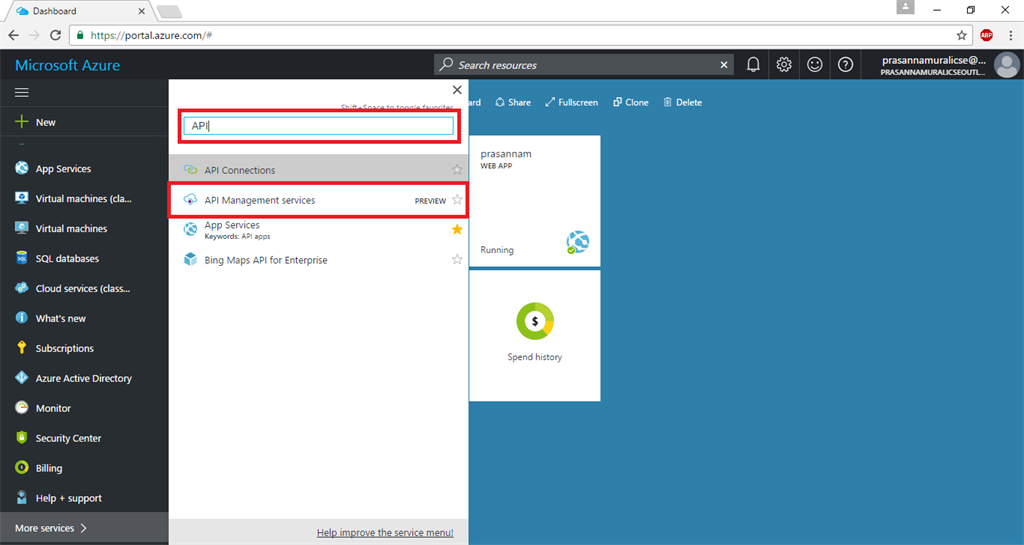The height and width of the screenshot is (545, 1024).
Task: Clone the dashboard
Action: coord(630,102)
